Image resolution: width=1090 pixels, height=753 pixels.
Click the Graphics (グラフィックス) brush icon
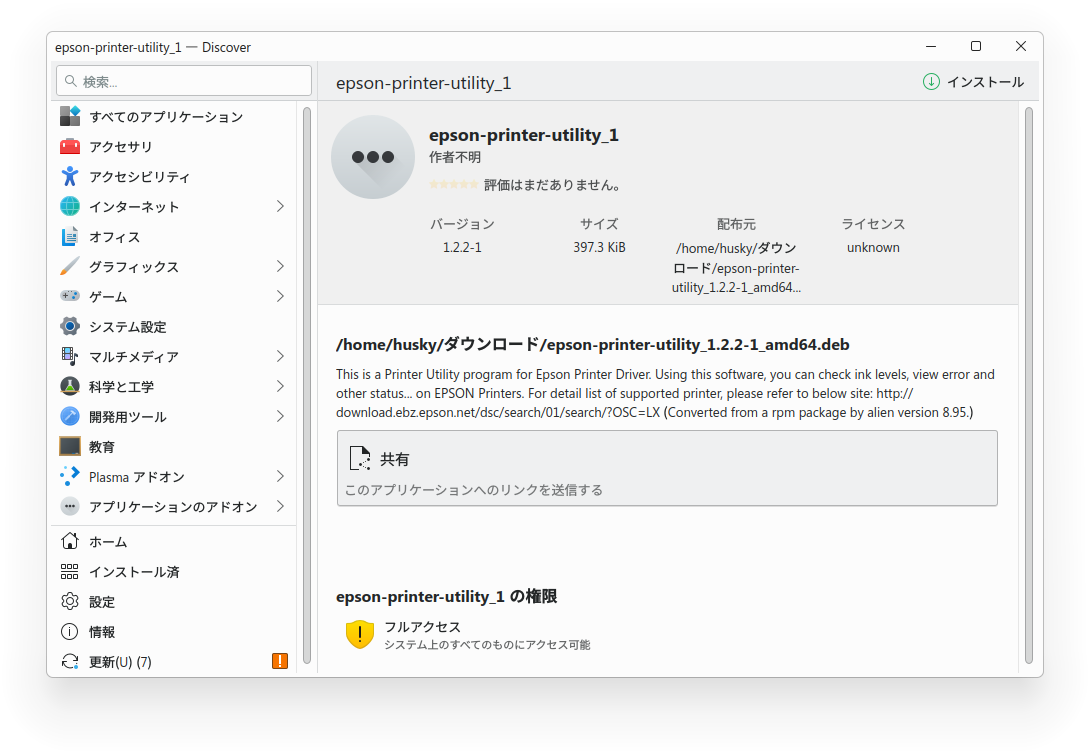(x=70, y=266)
